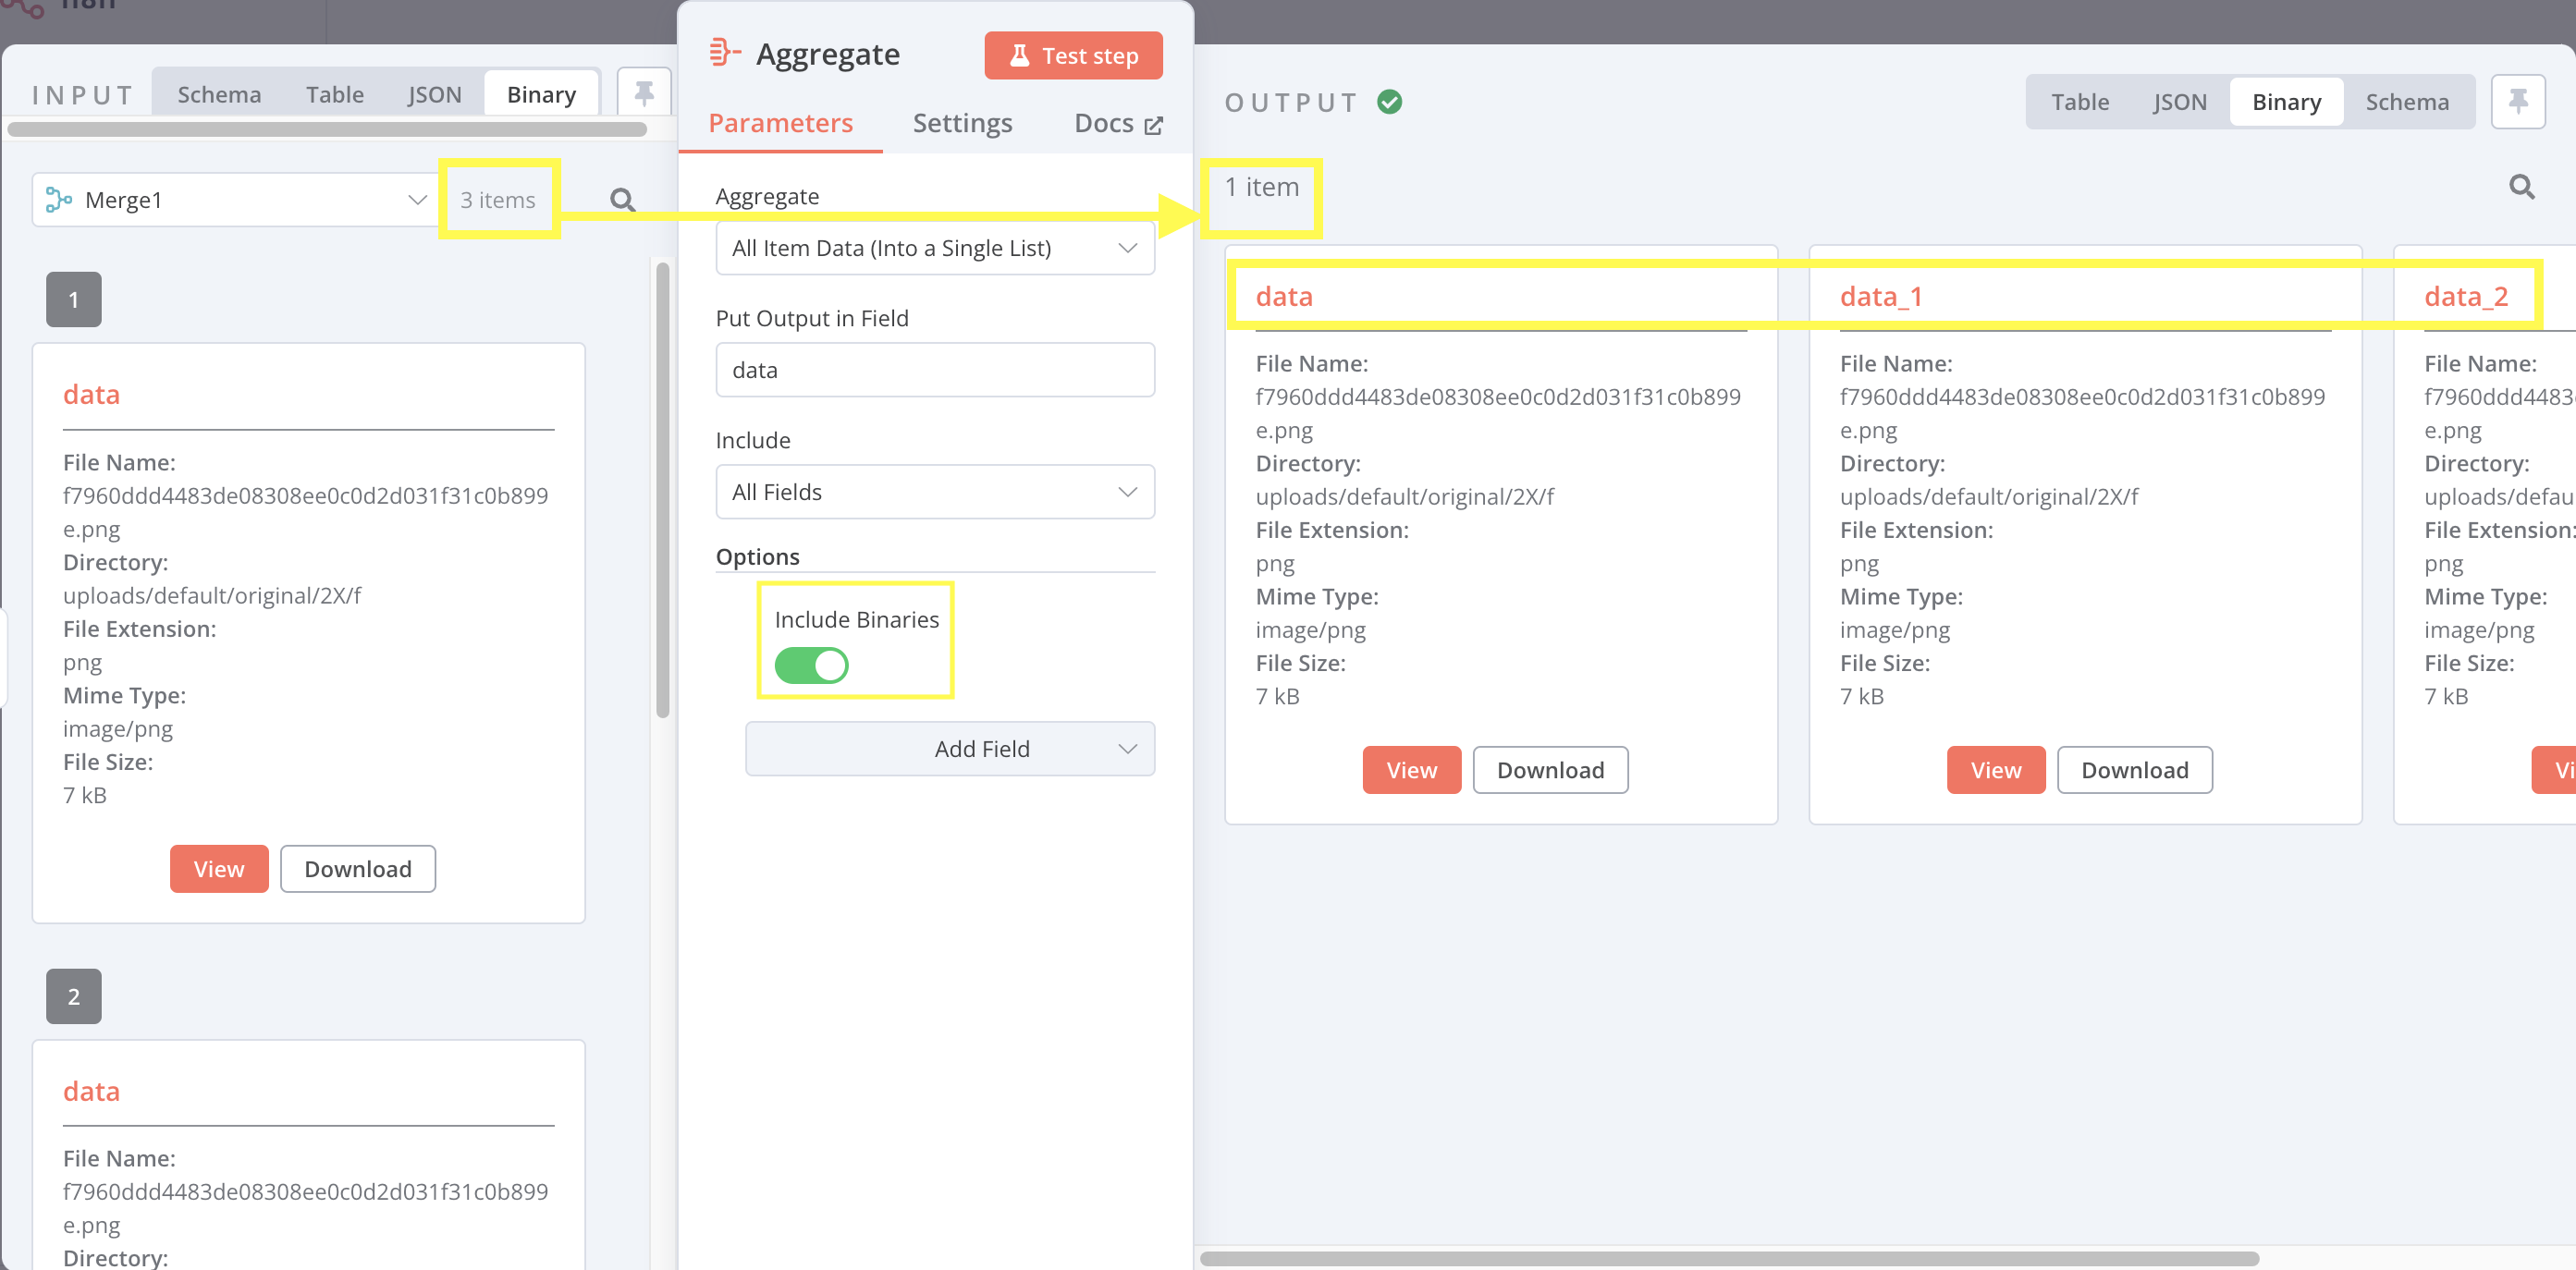The image size is (2576, 1270).
Task: Click the input panel vertical scrollbar
Action: [x=662, y=490]
